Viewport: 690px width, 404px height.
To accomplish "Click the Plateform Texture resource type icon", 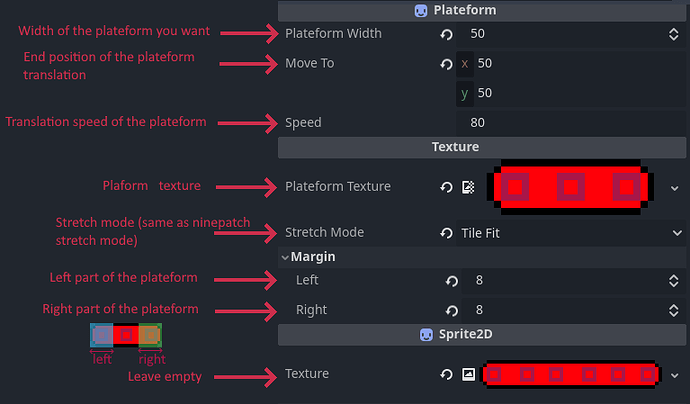I will tap(468, 187).
